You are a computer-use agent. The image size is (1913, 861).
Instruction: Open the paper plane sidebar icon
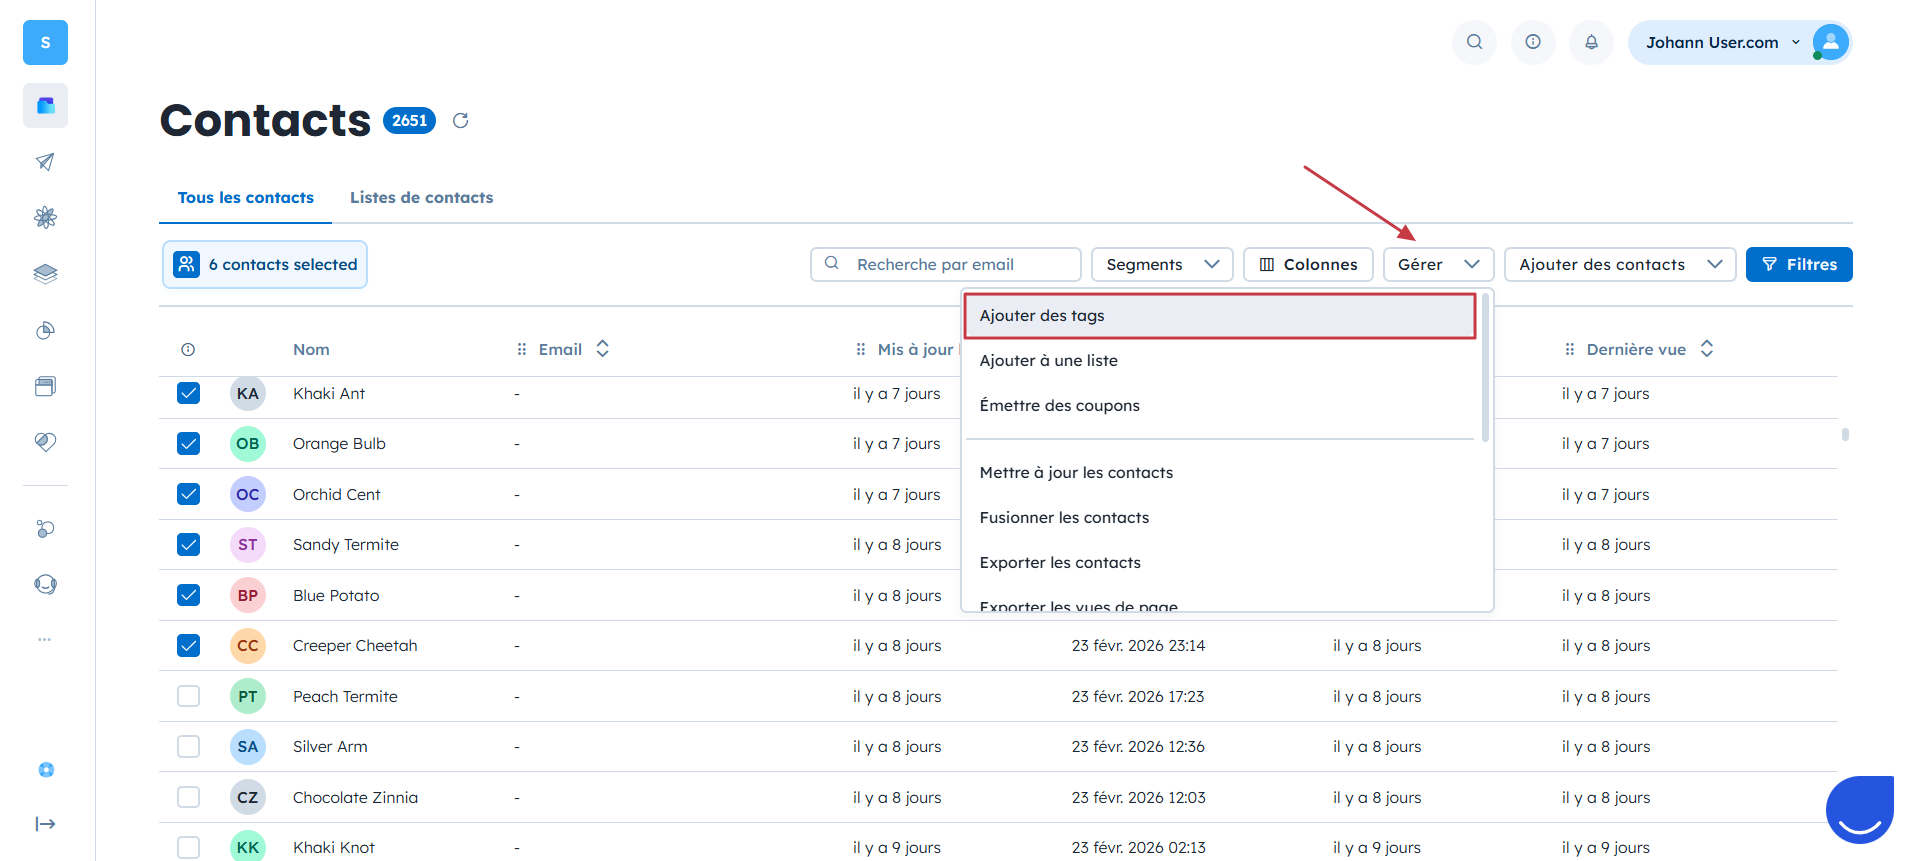(45, 162)
